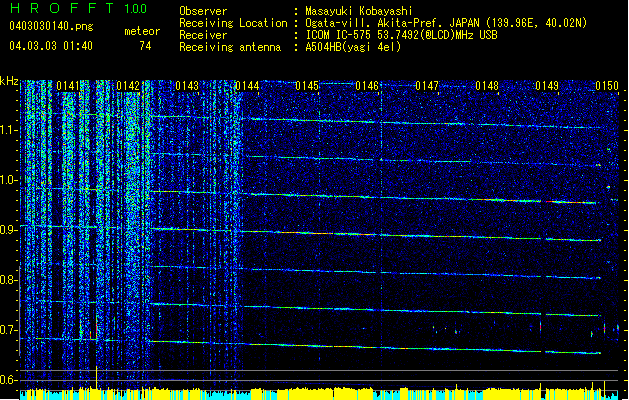Screen dimensions: 629x400
Task: Select the 0149 time label
Action: [x=547, y=86]
